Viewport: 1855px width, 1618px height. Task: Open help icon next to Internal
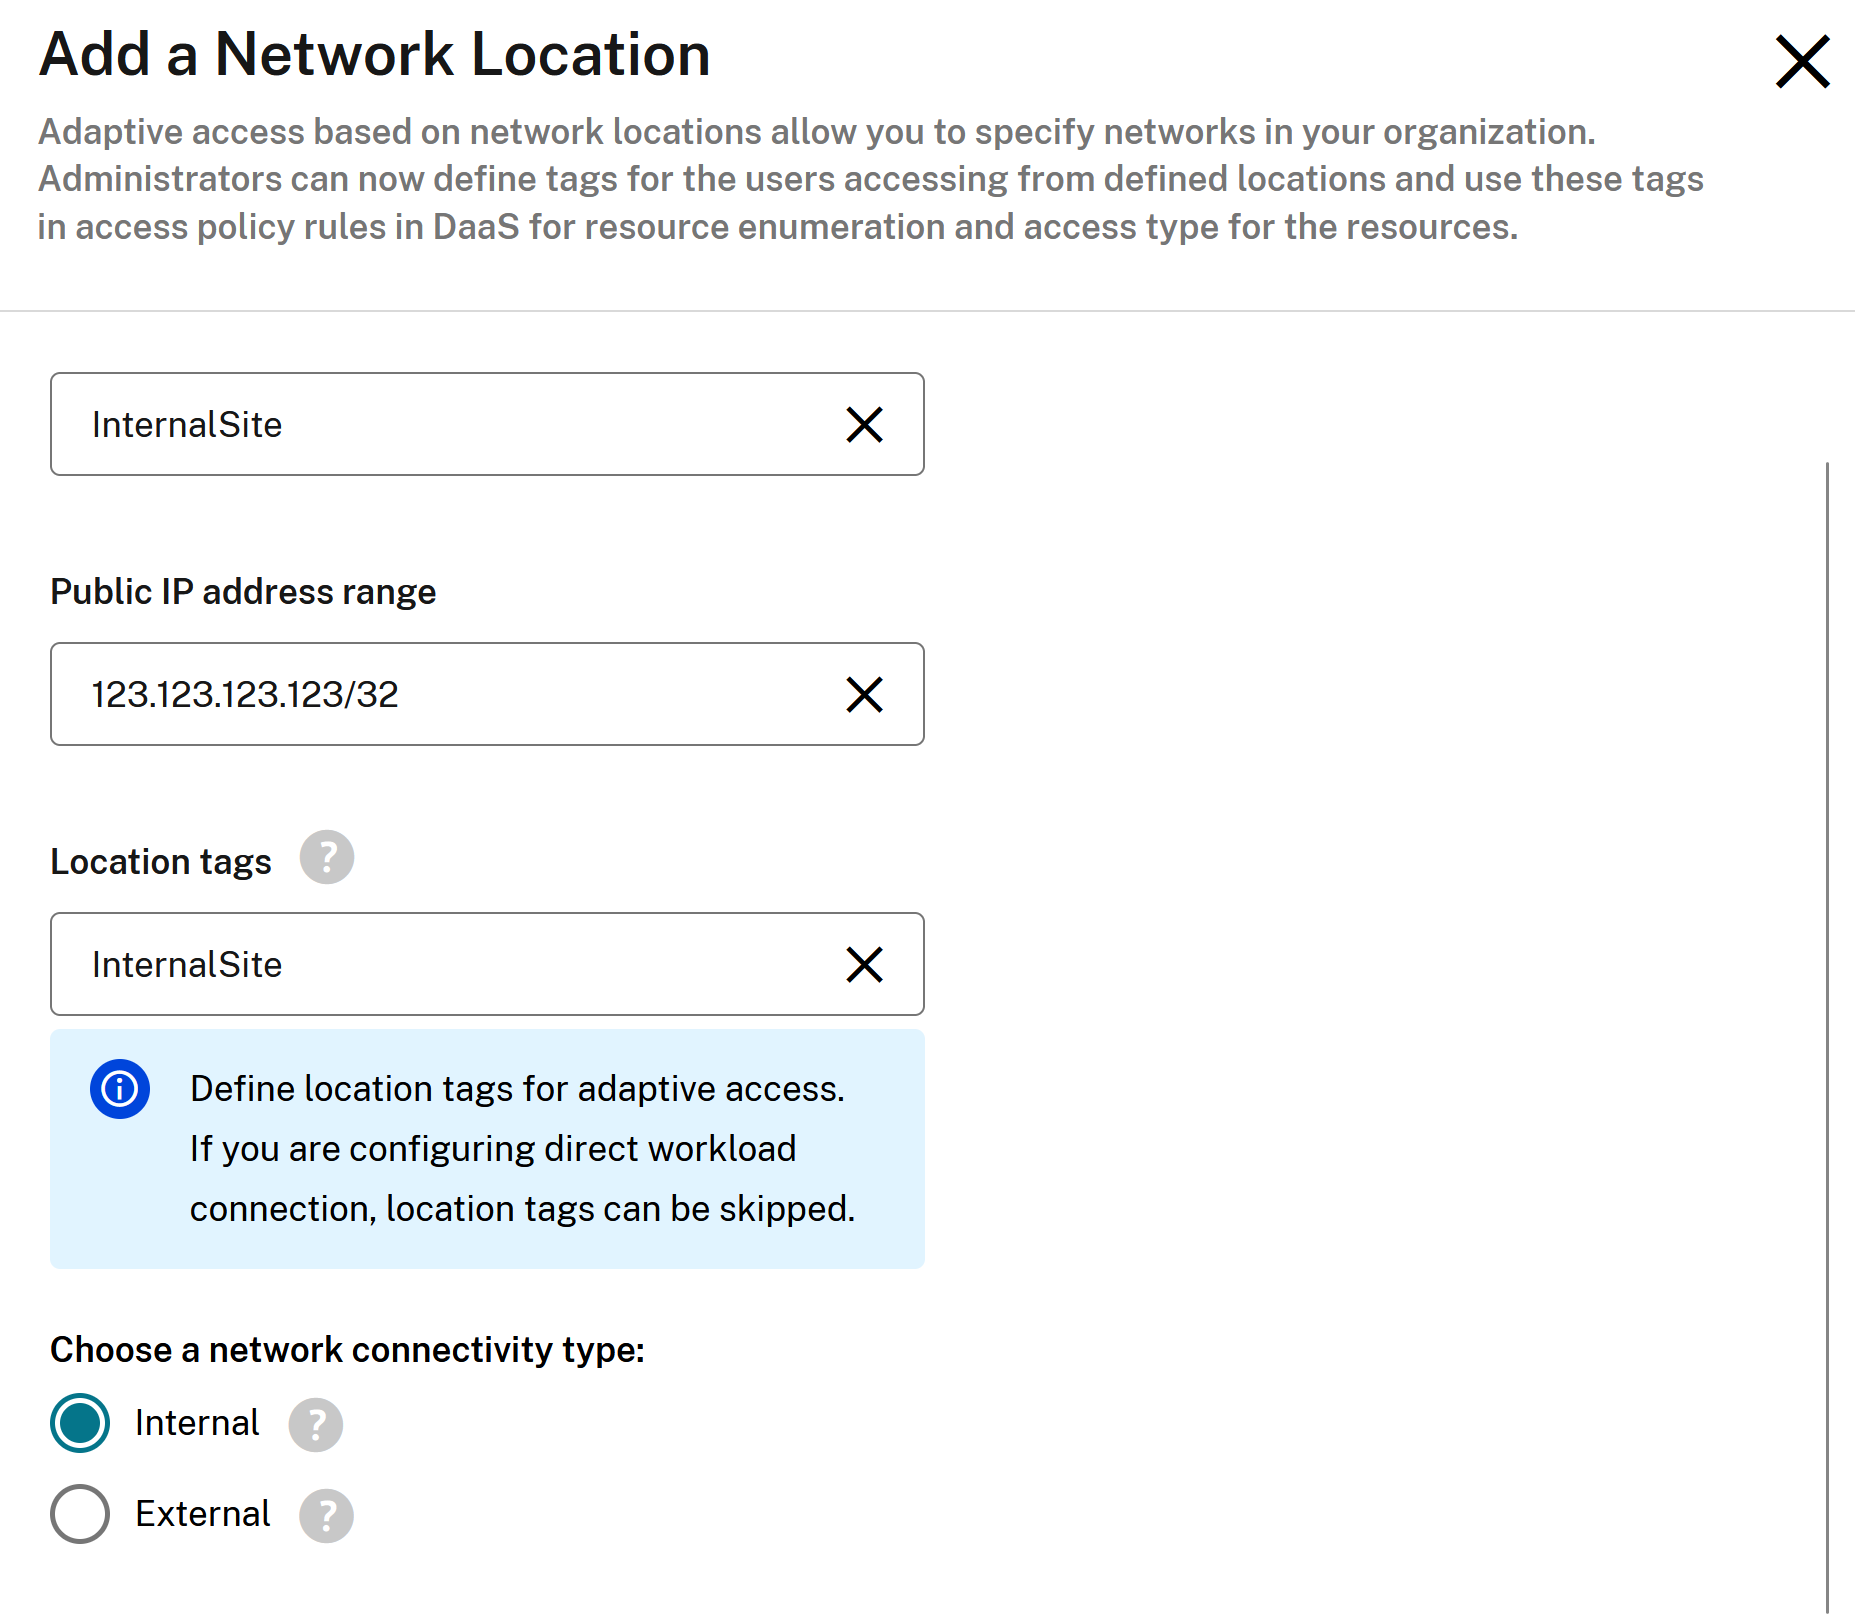[316, 1424]
